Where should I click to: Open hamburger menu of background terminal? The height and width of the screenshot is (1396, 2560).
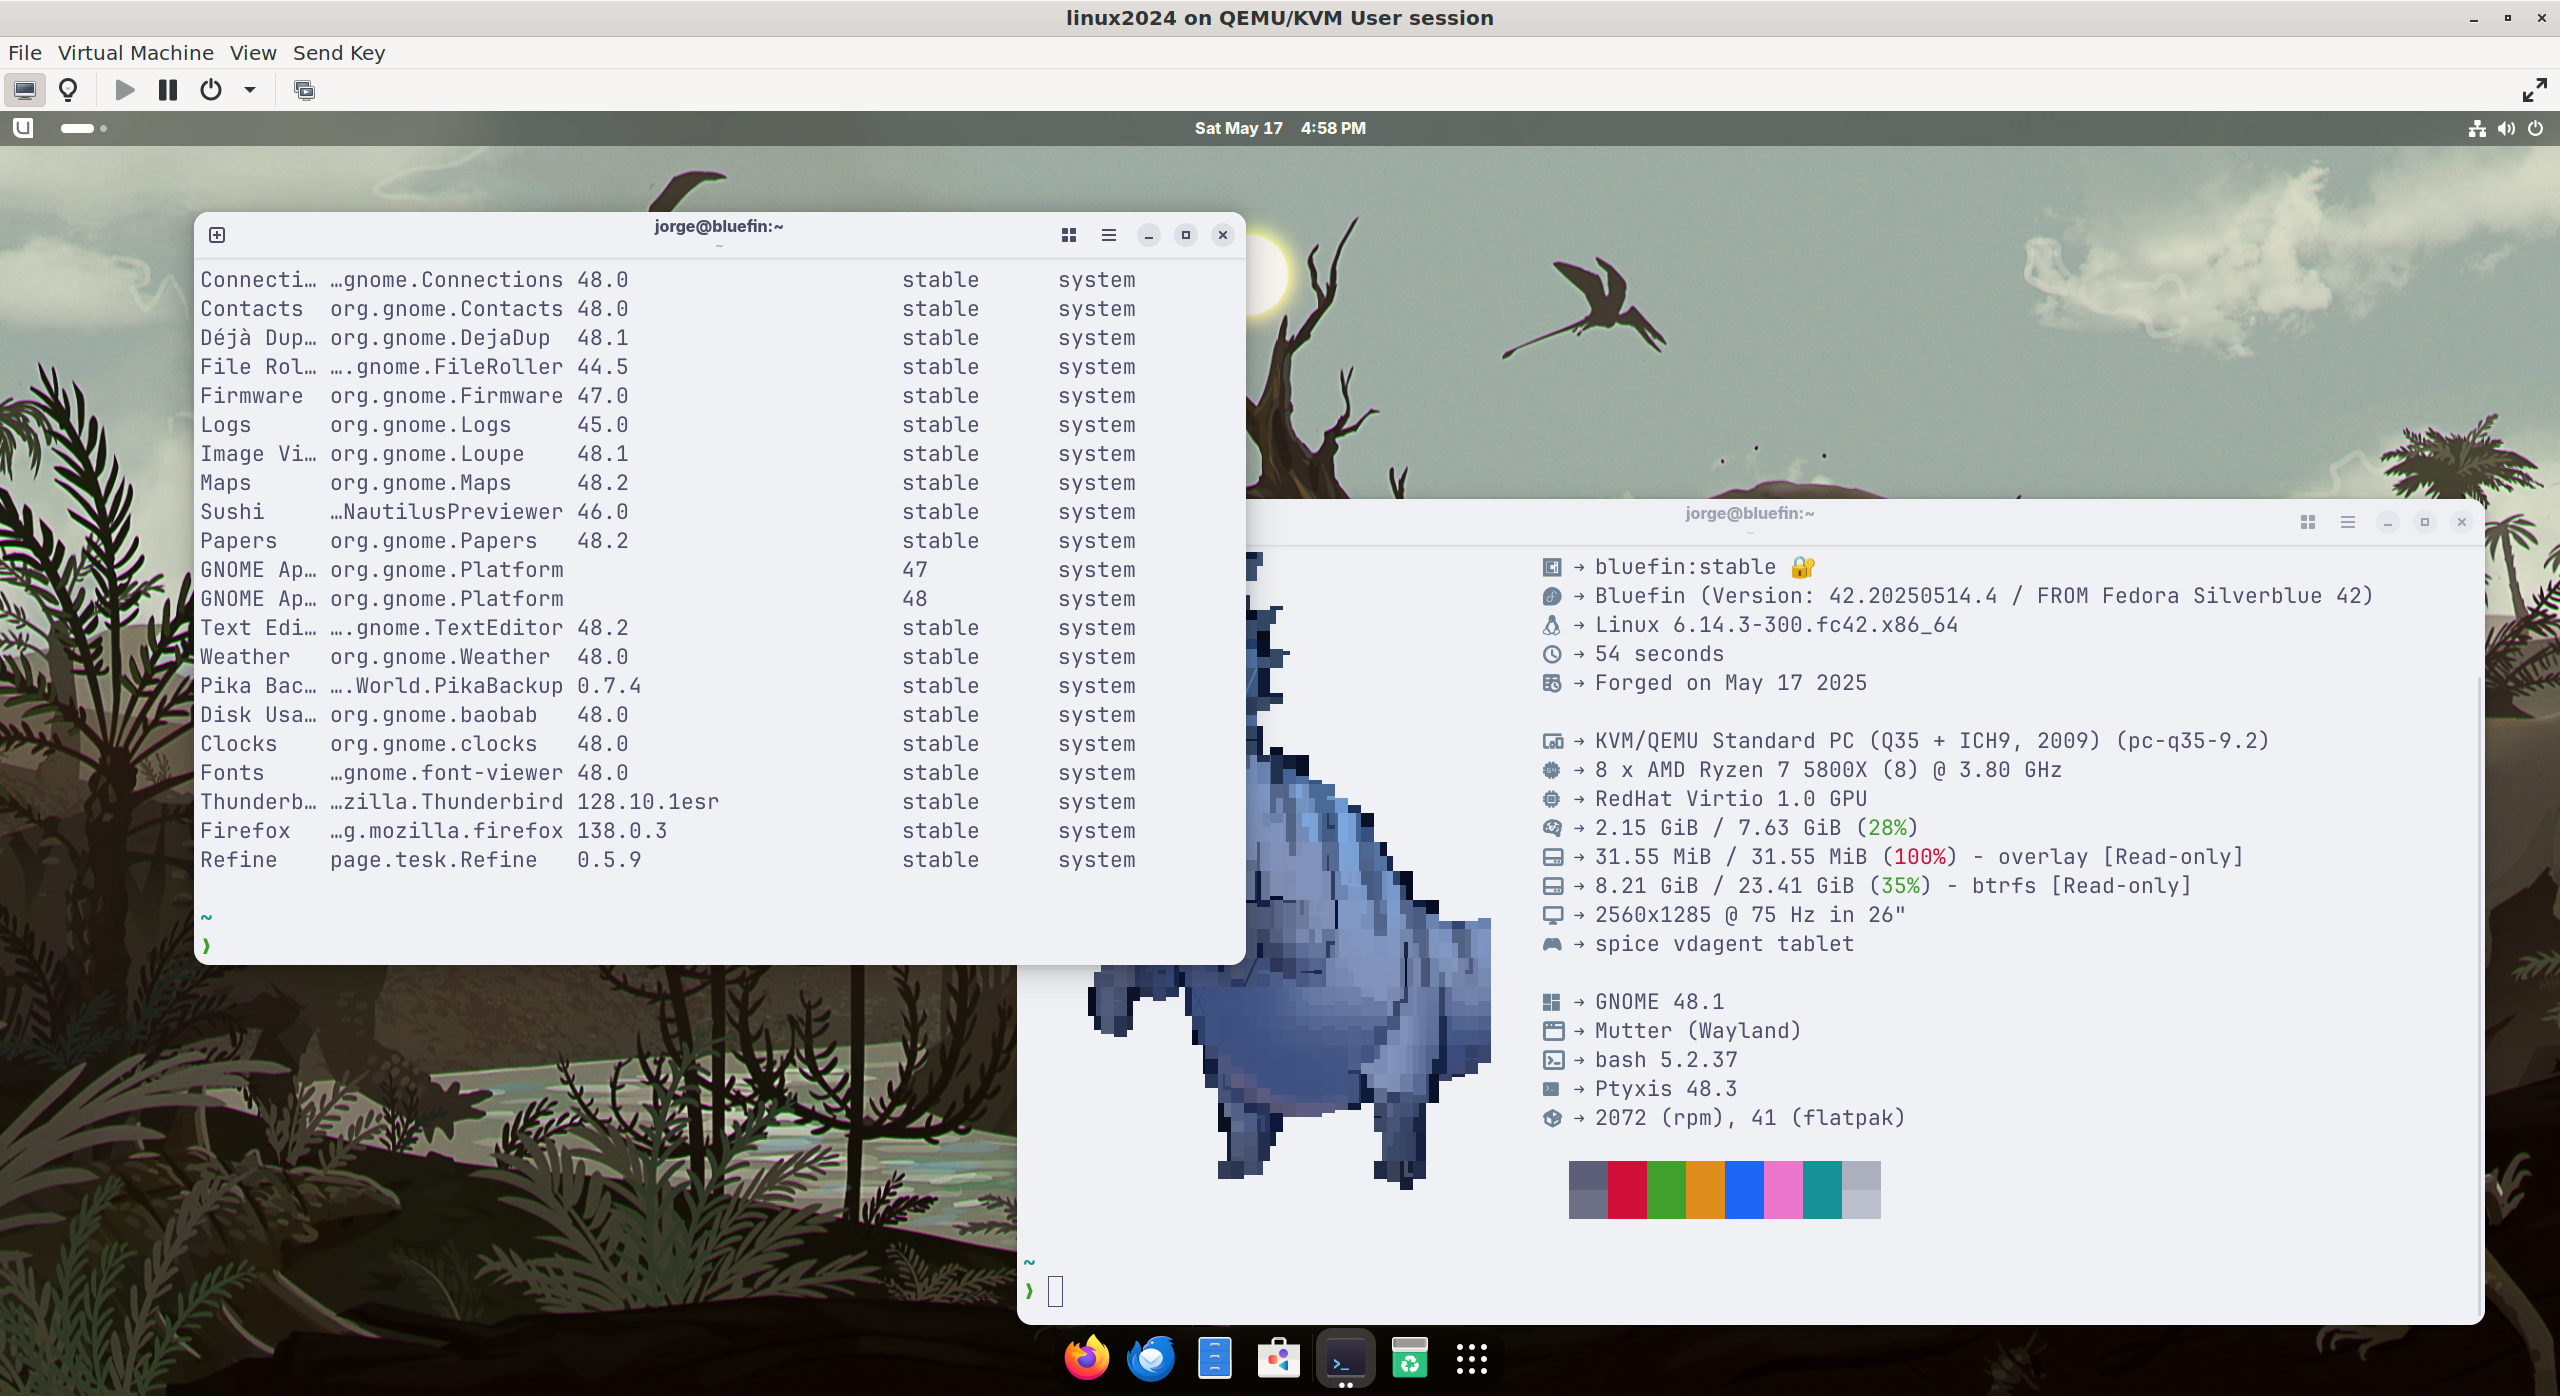point(2347,522)
